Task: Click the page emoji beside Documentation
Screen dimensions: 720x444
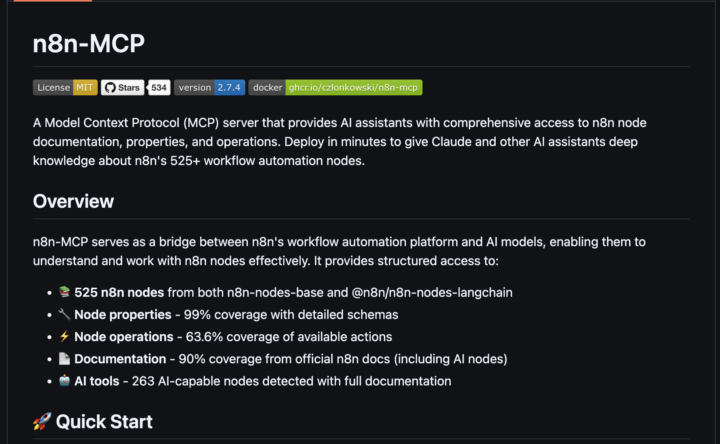Action: point(64,359)
